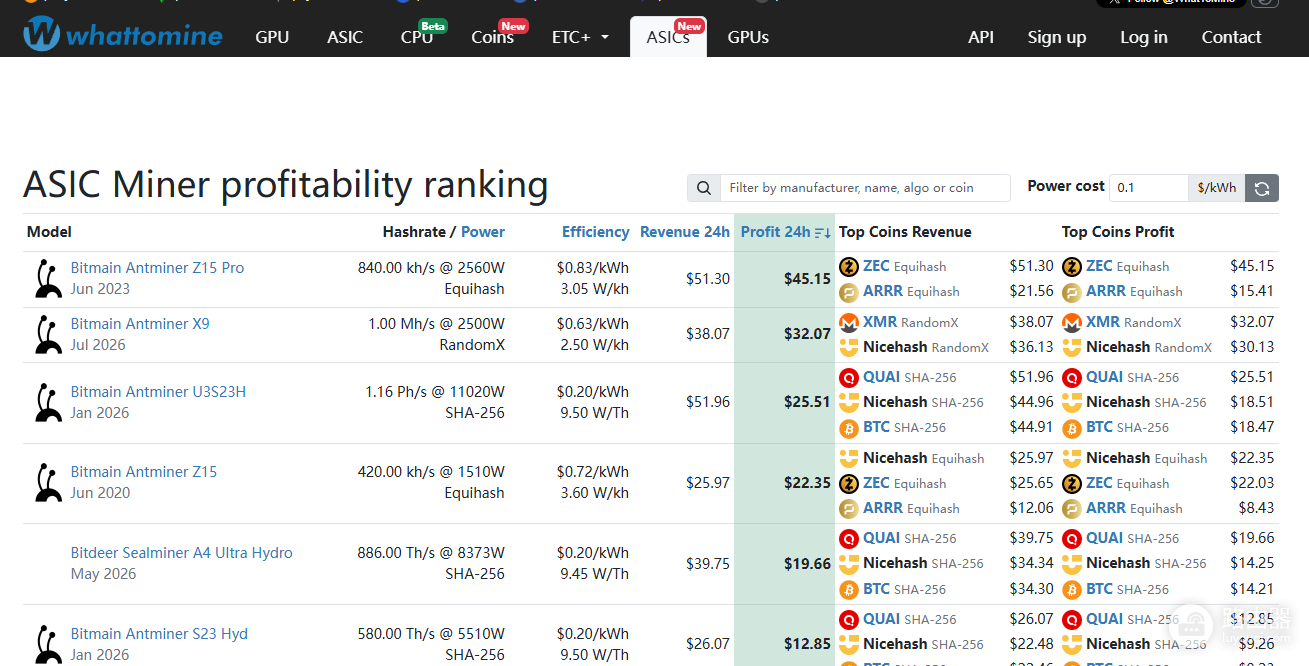Expand the ETC+ dropdown menu
Image resolution: width=1309 pixels, height=666 pixels.
coord(580,37)
